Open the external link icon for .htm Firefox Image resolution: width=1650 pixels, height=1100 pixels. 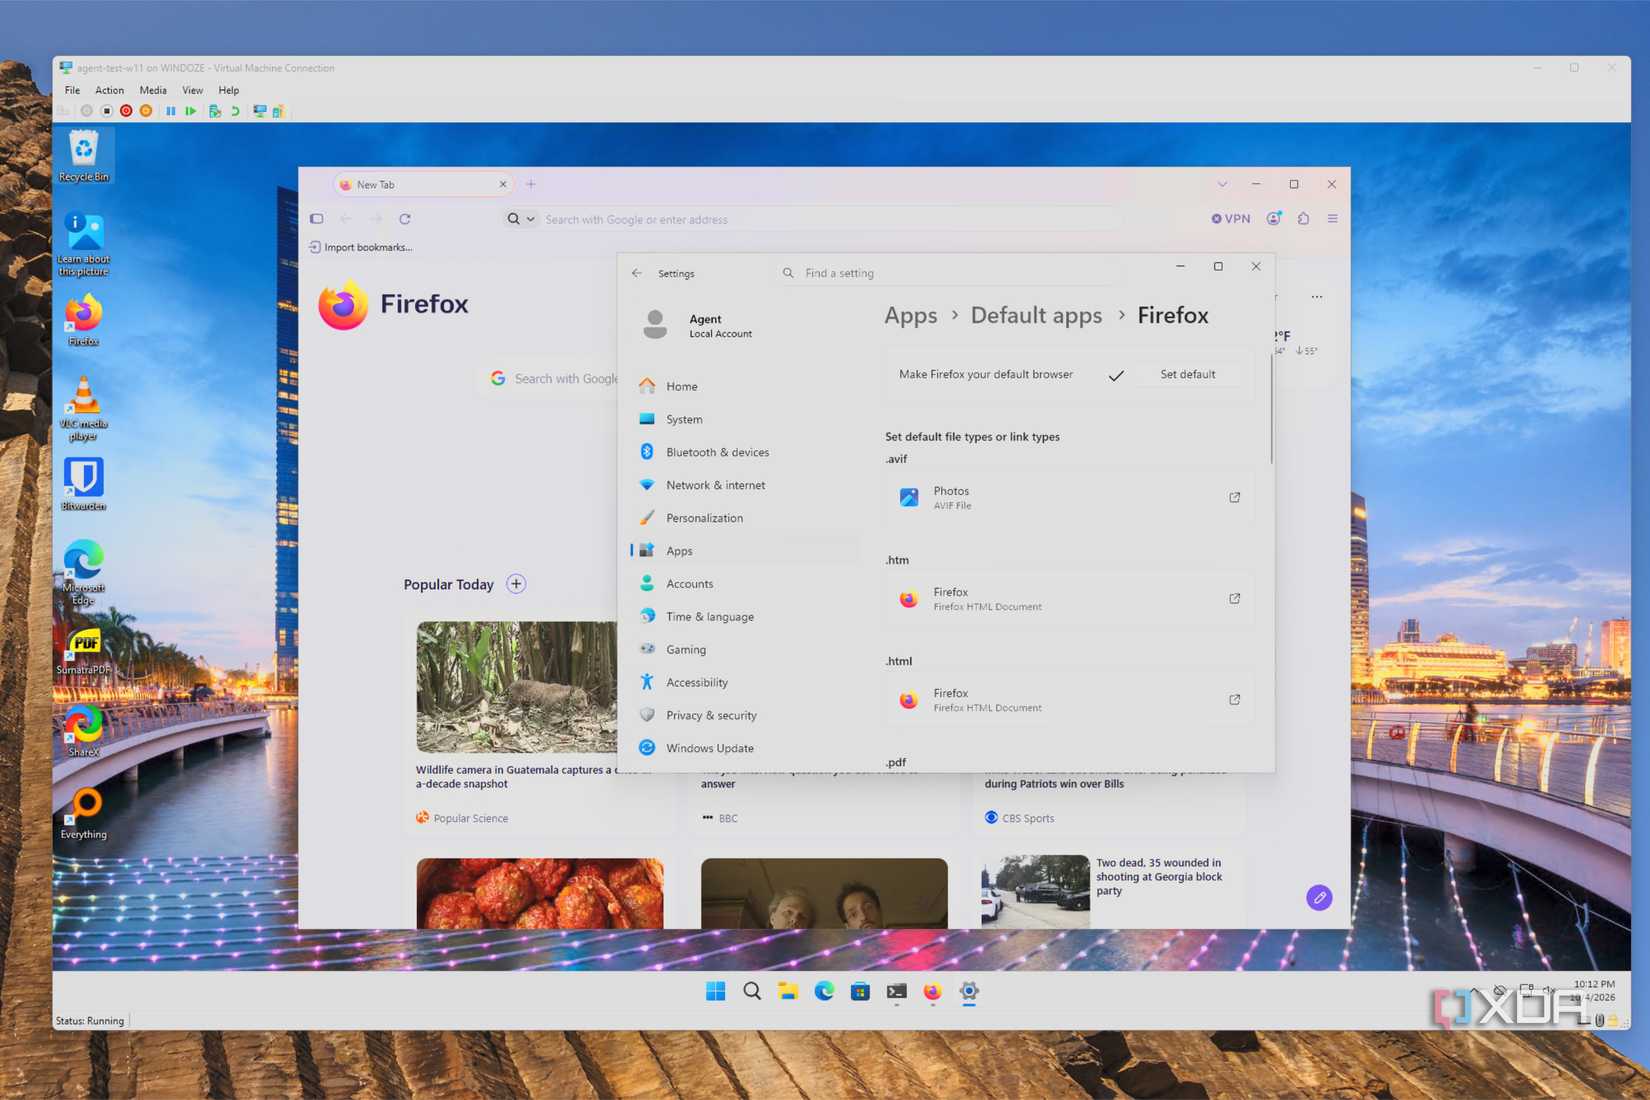1234,598
